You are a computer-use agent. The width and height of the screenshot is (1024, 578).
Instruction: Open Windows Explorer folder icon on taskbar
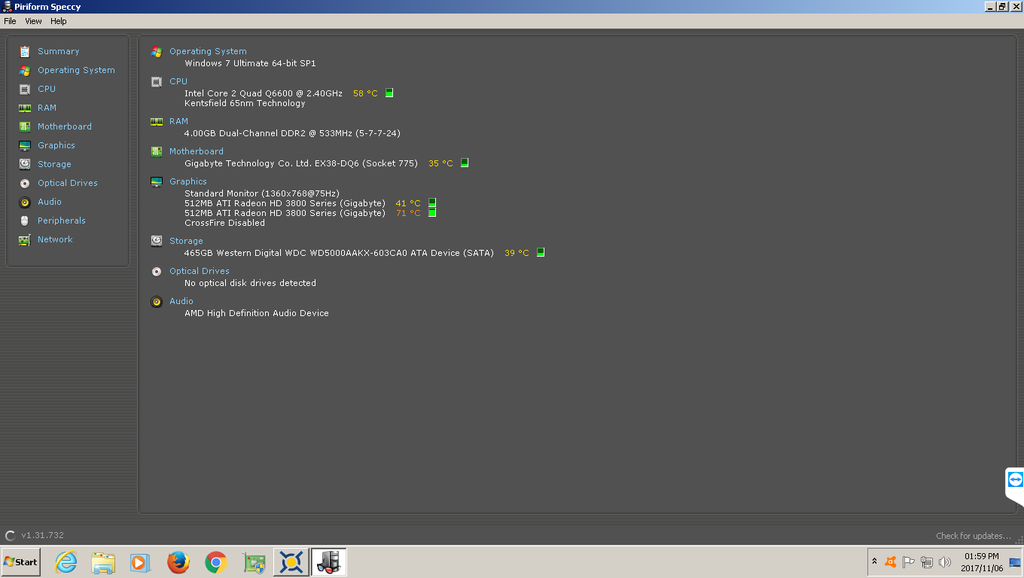click(103, 562)
